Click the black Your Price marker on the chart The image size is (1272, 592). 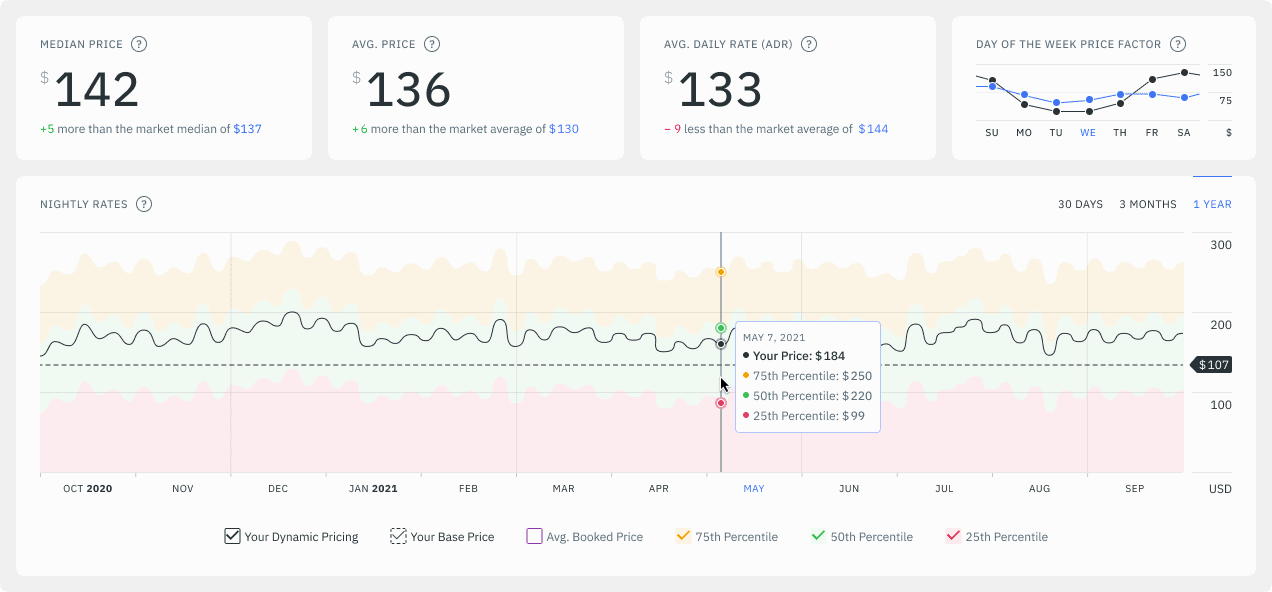pyautogui.click(x=720, y=344)
